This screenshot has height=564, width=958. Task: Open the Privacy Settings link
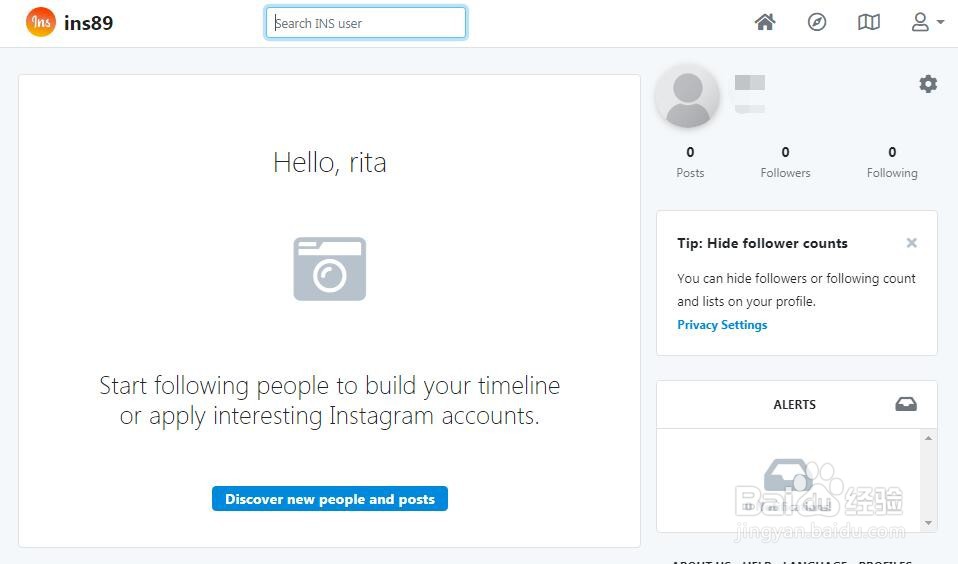coord(722,325)
